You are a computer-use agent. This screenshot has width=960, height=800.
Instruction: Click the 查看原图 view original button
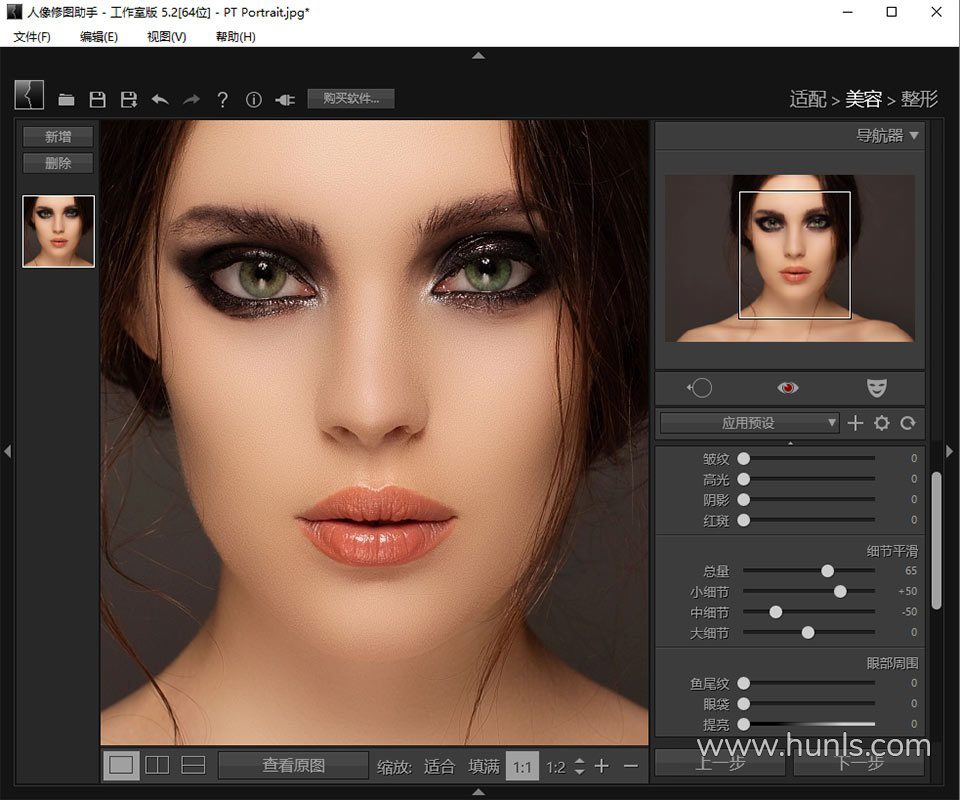293,765
